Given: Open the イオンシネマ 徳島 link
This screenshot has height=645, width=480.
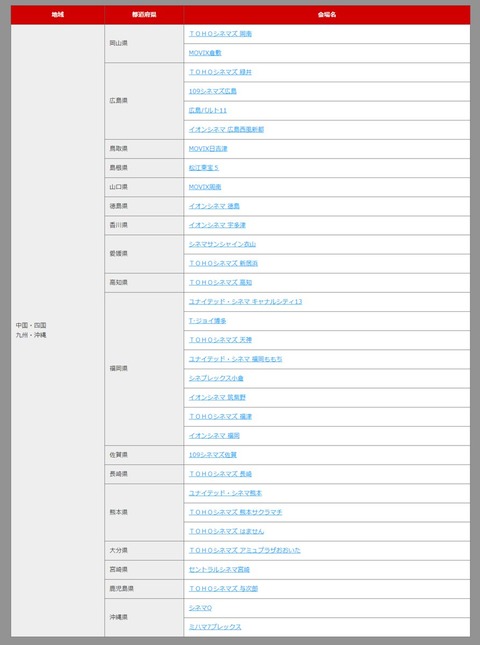Looking at the screenshot, I should pyautogui.click(x=214, y=206).
